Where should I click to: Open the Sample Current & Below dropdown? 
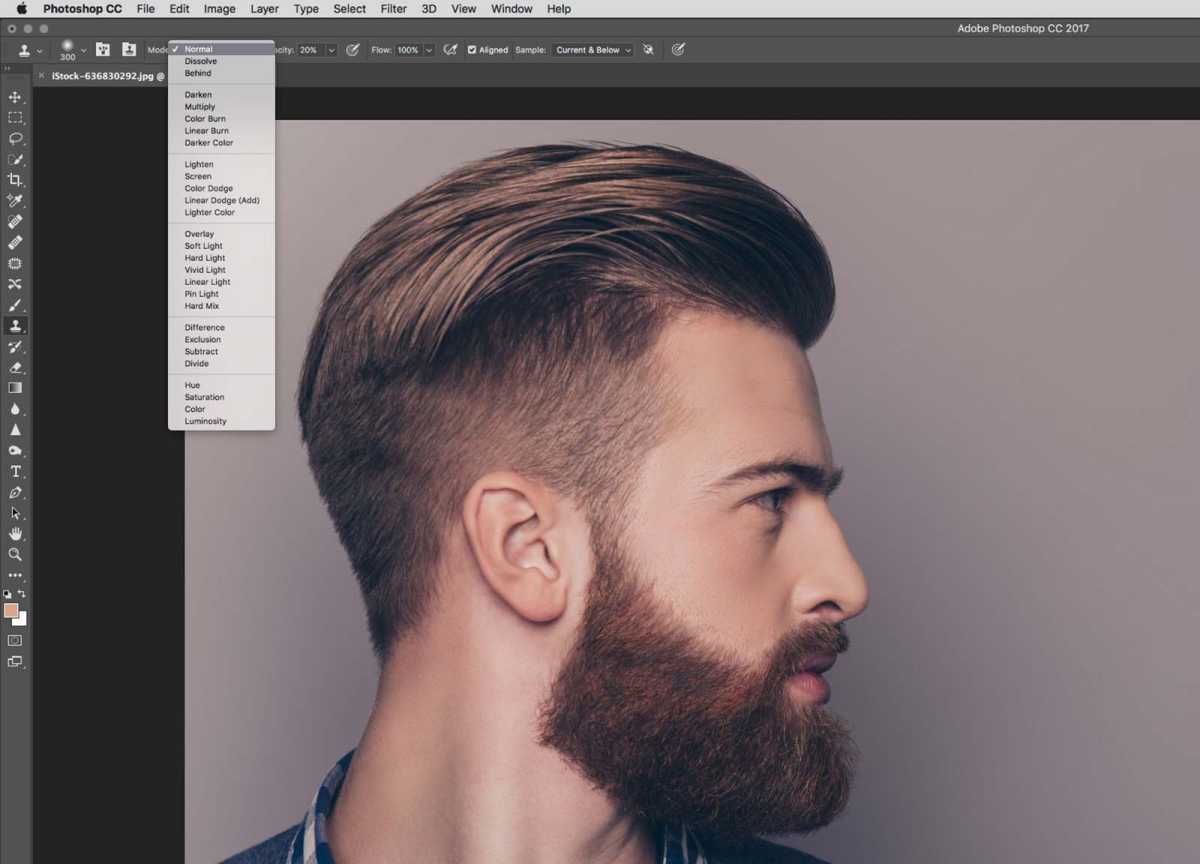pyautogui.click(x=593, y=50)
